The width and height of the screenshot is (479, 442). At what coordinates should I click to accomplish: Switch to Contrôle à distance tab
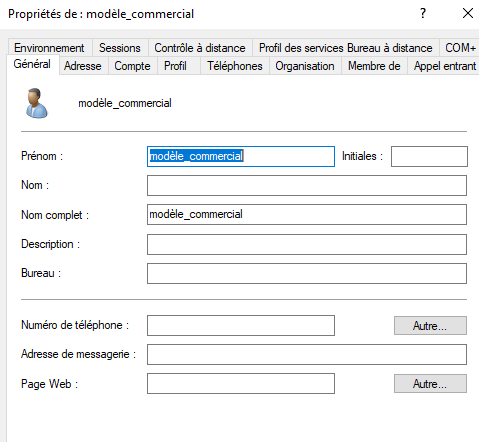(200, 48)
